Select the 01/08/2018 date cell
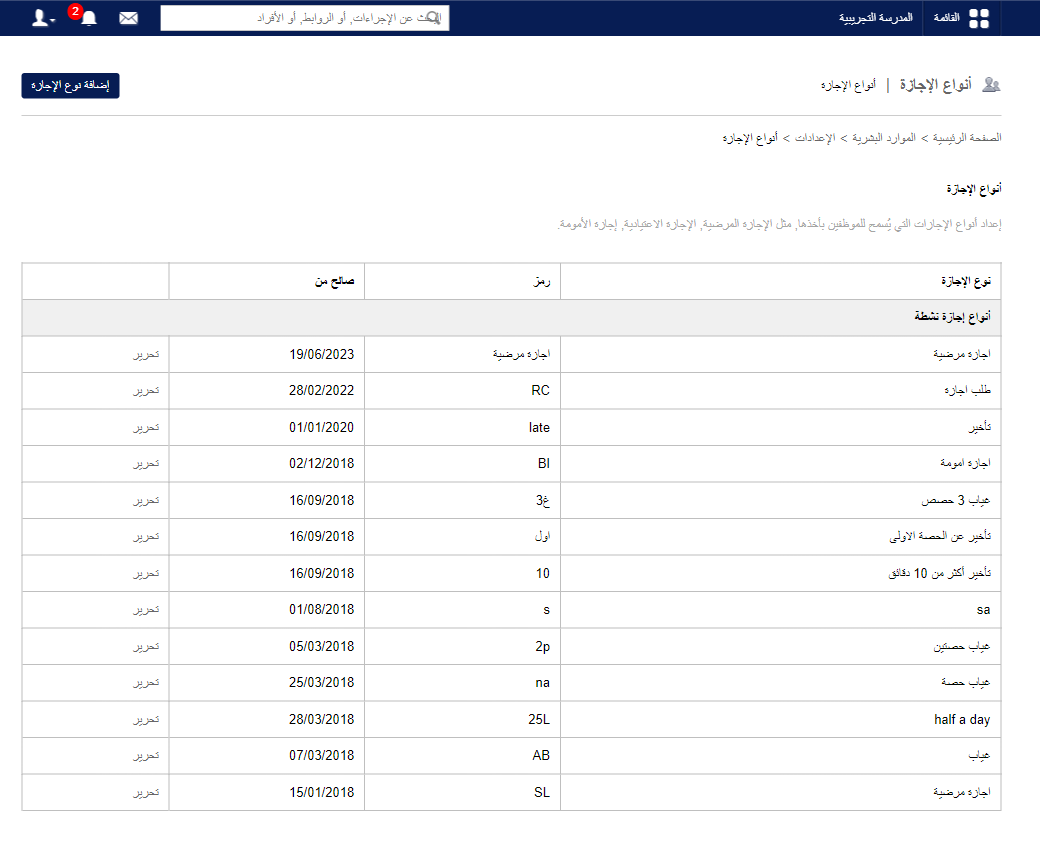The width and height of the screenshot is (1040, 850). (x=267, y=609)
